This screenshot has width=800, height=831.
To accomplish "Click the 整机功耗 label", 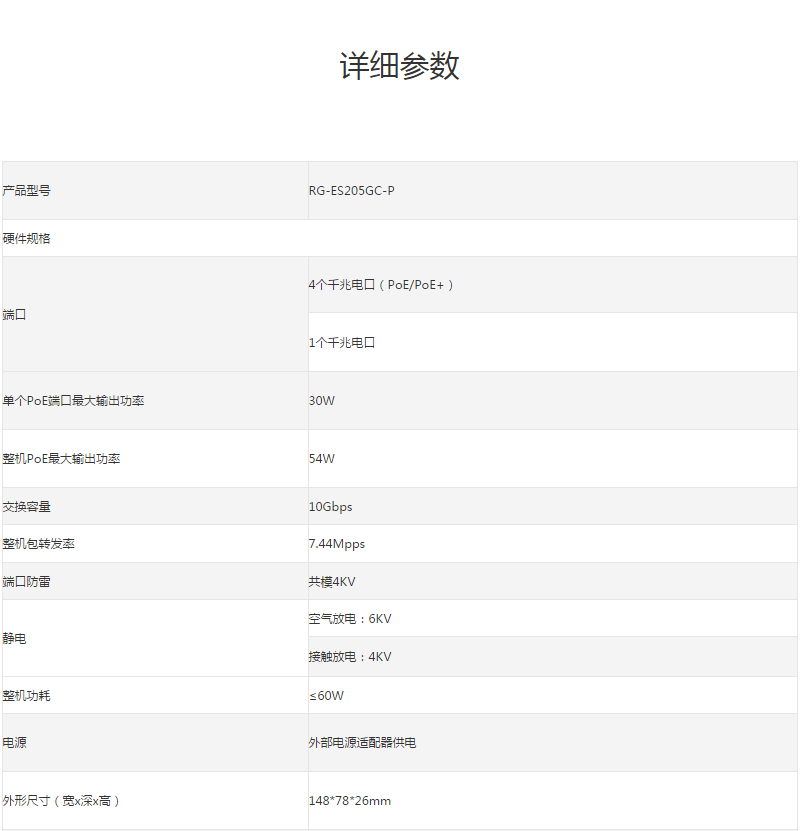I will click(26, 695).
